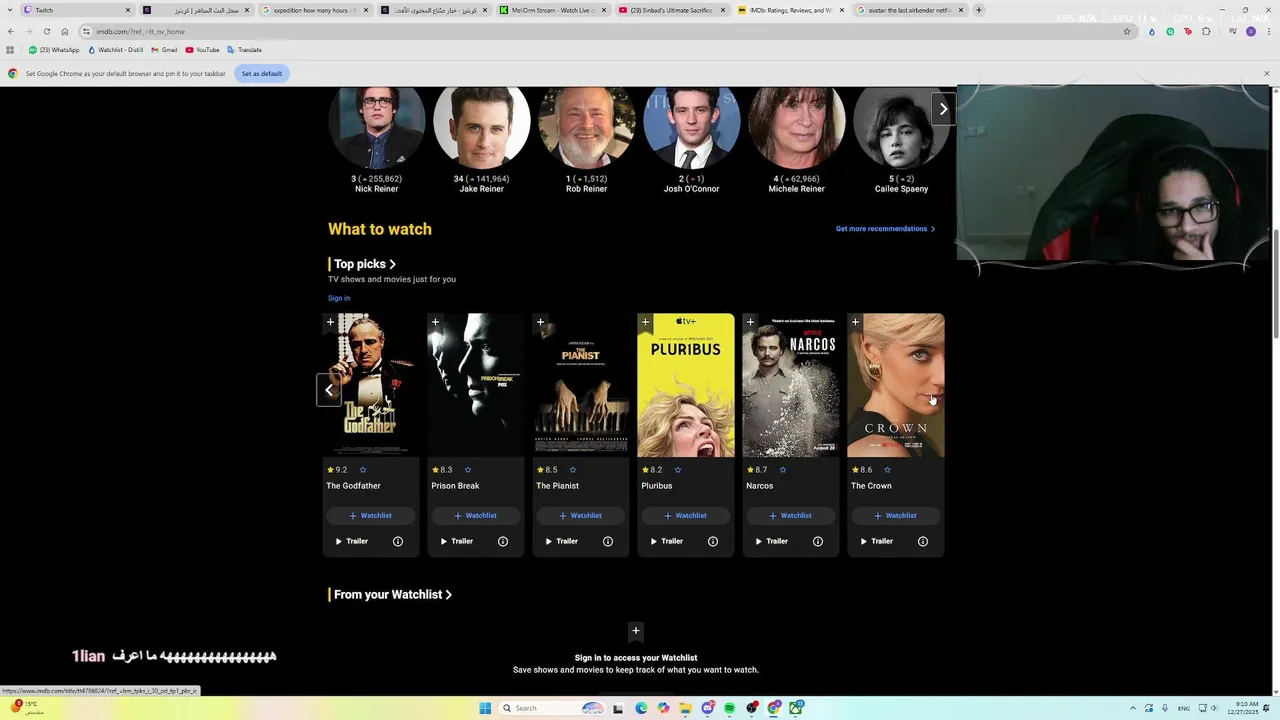Open YouTube bookmark
This screenshot has width=1280, height=720.
point(202,50)
